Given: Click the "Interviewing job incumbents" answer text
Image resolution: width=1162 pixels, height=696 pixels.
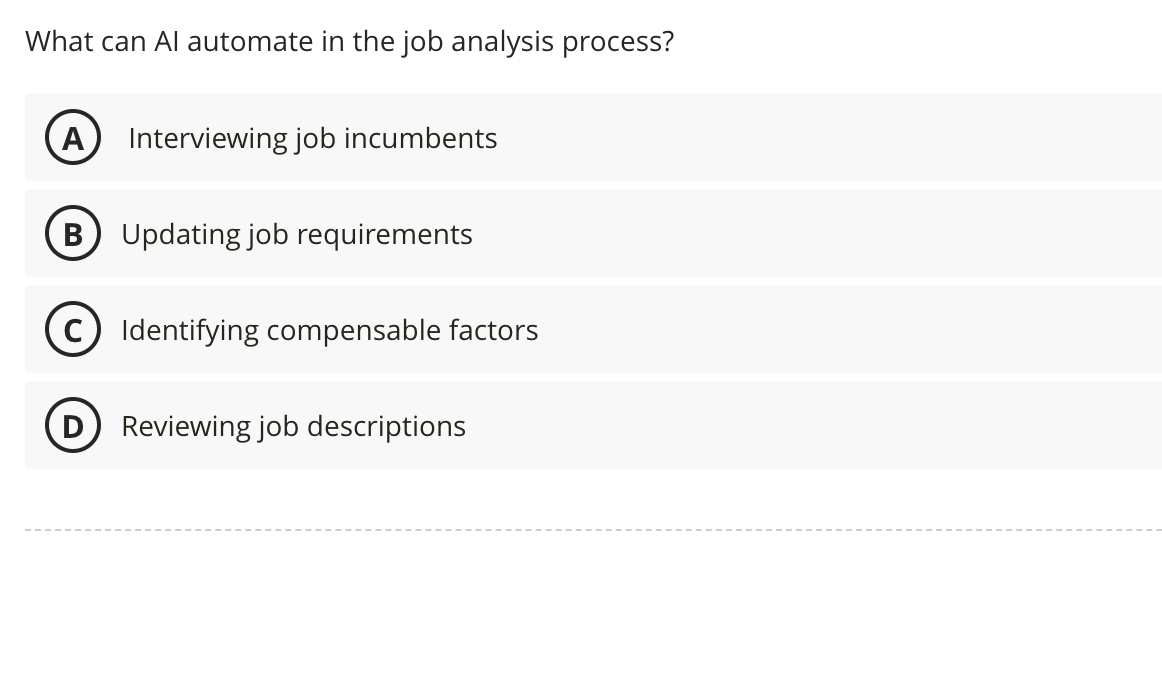Looking at the screenshot, I should pos(312,138).
